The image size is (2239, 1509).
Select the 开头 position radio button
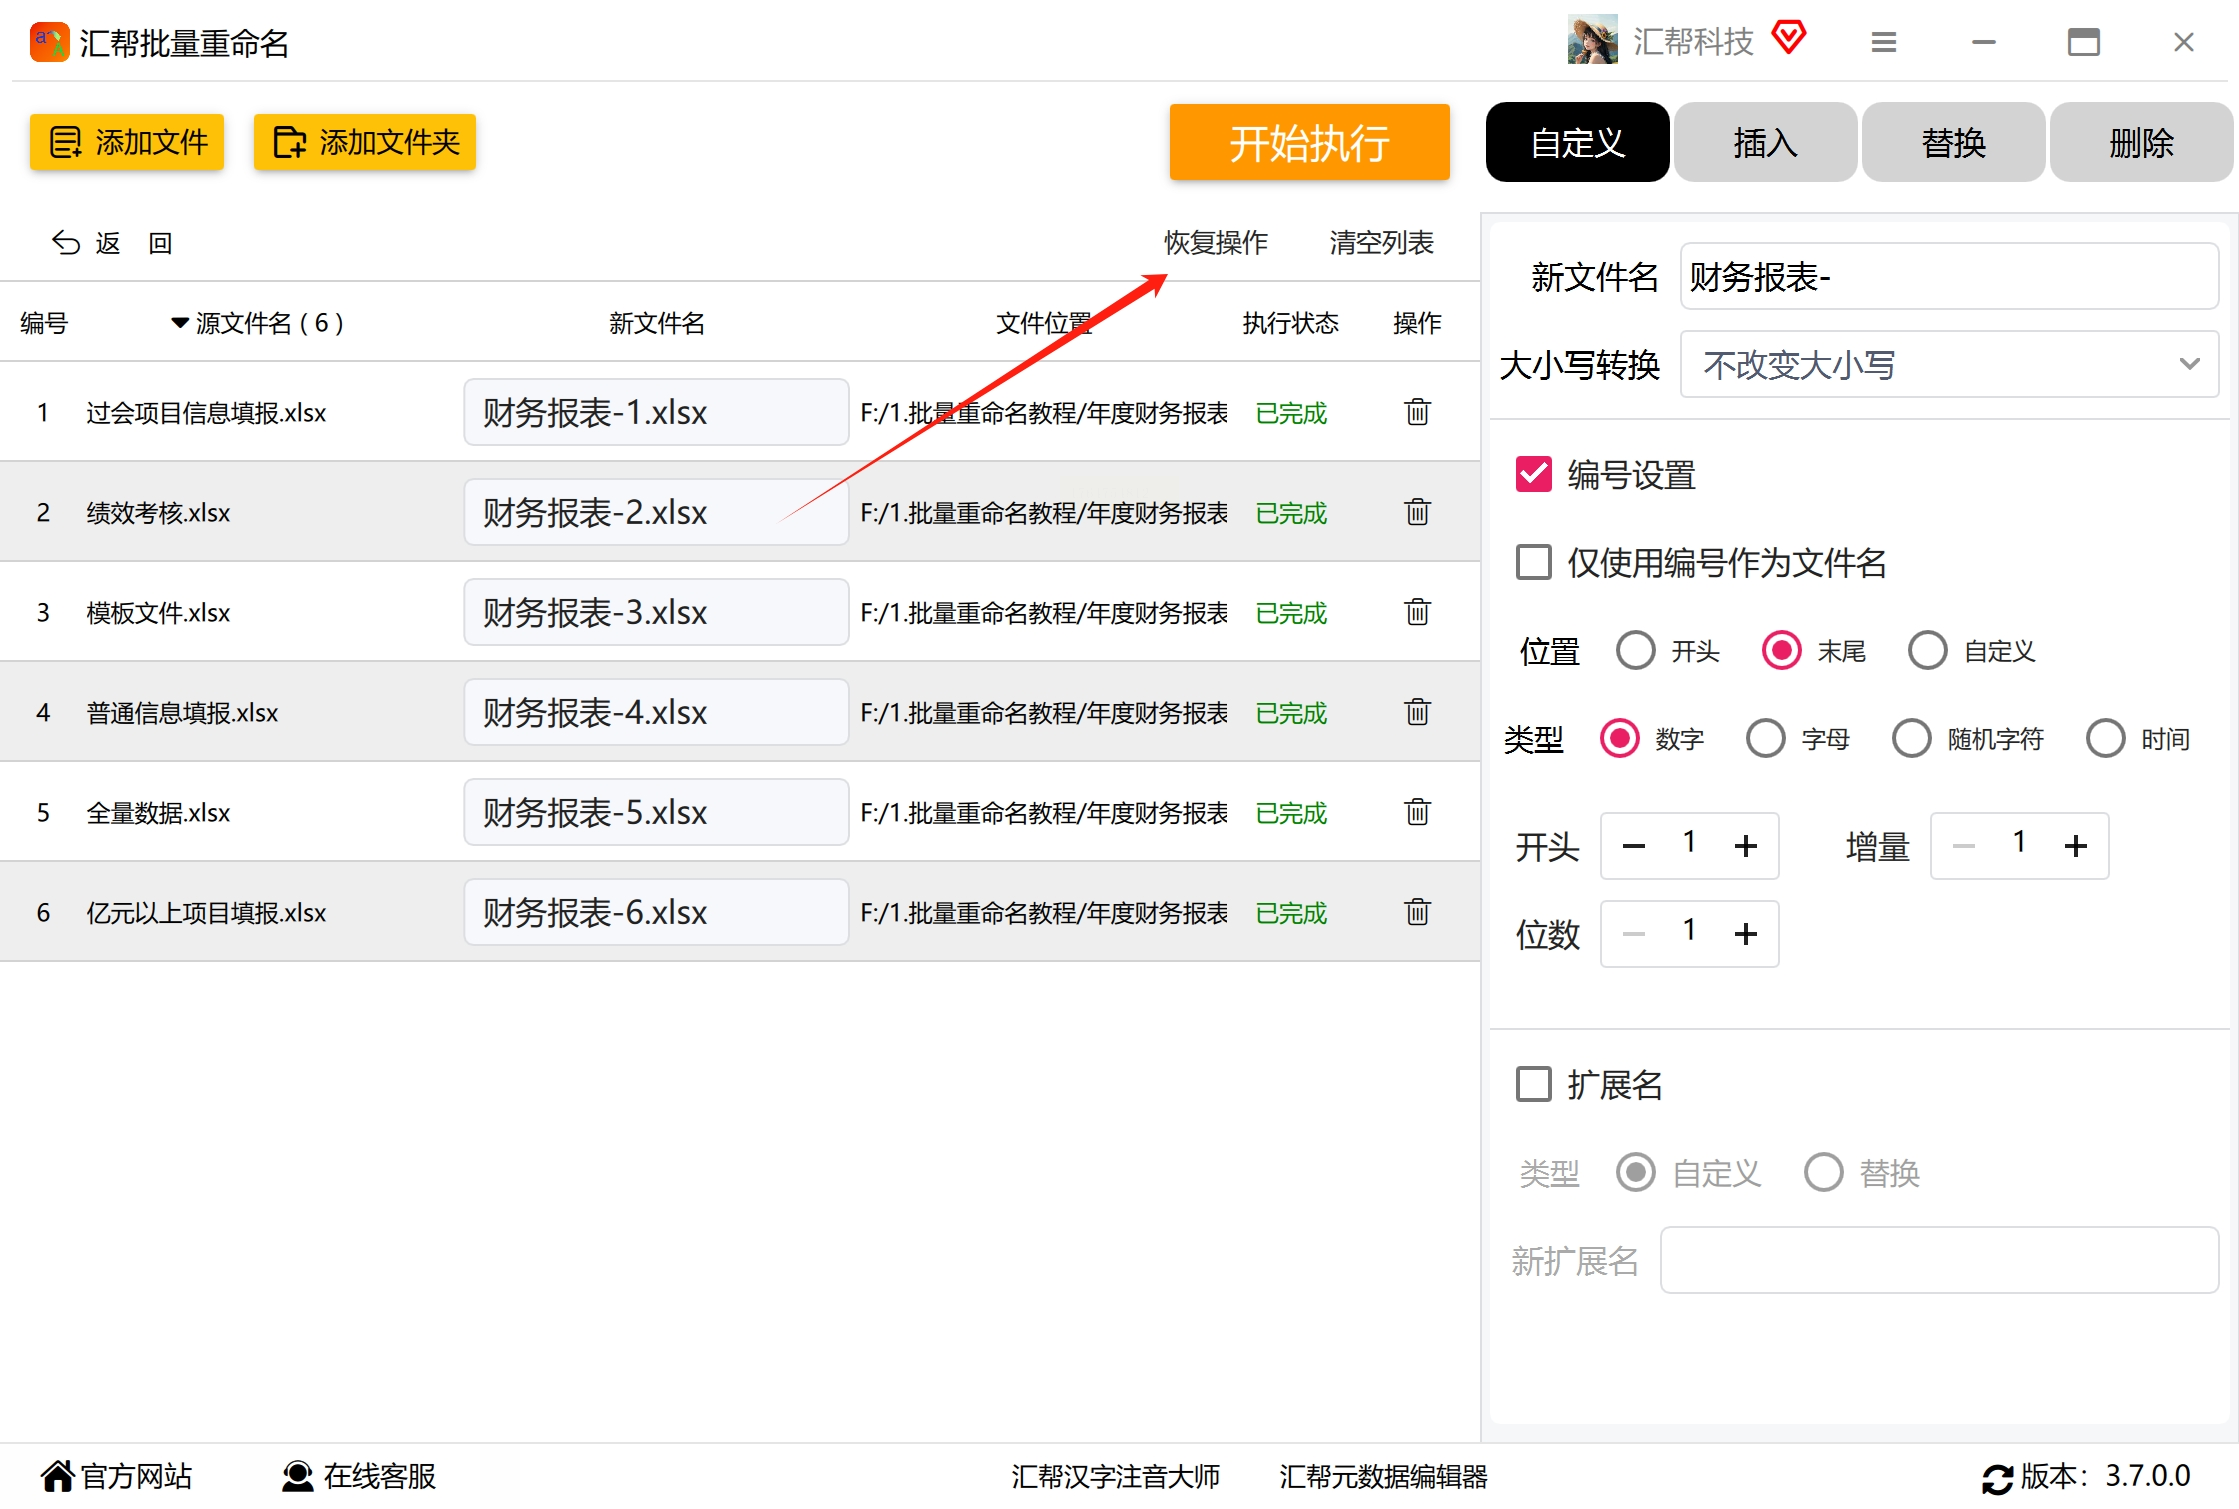(x=1635, y=651)
